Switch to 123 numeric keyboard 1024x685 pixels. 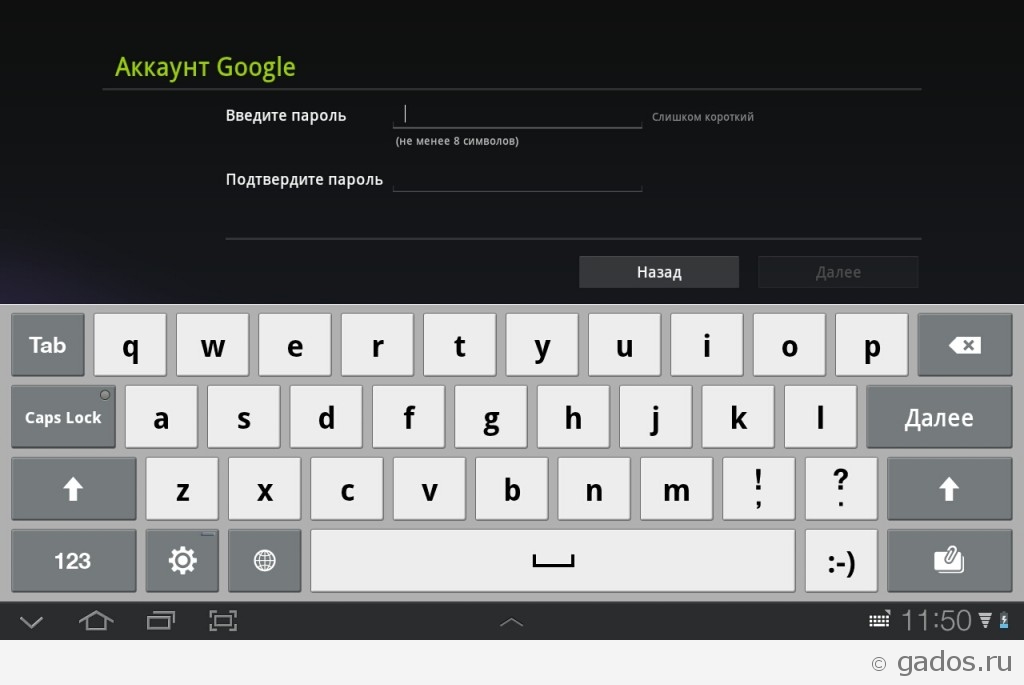coord(73,560)
